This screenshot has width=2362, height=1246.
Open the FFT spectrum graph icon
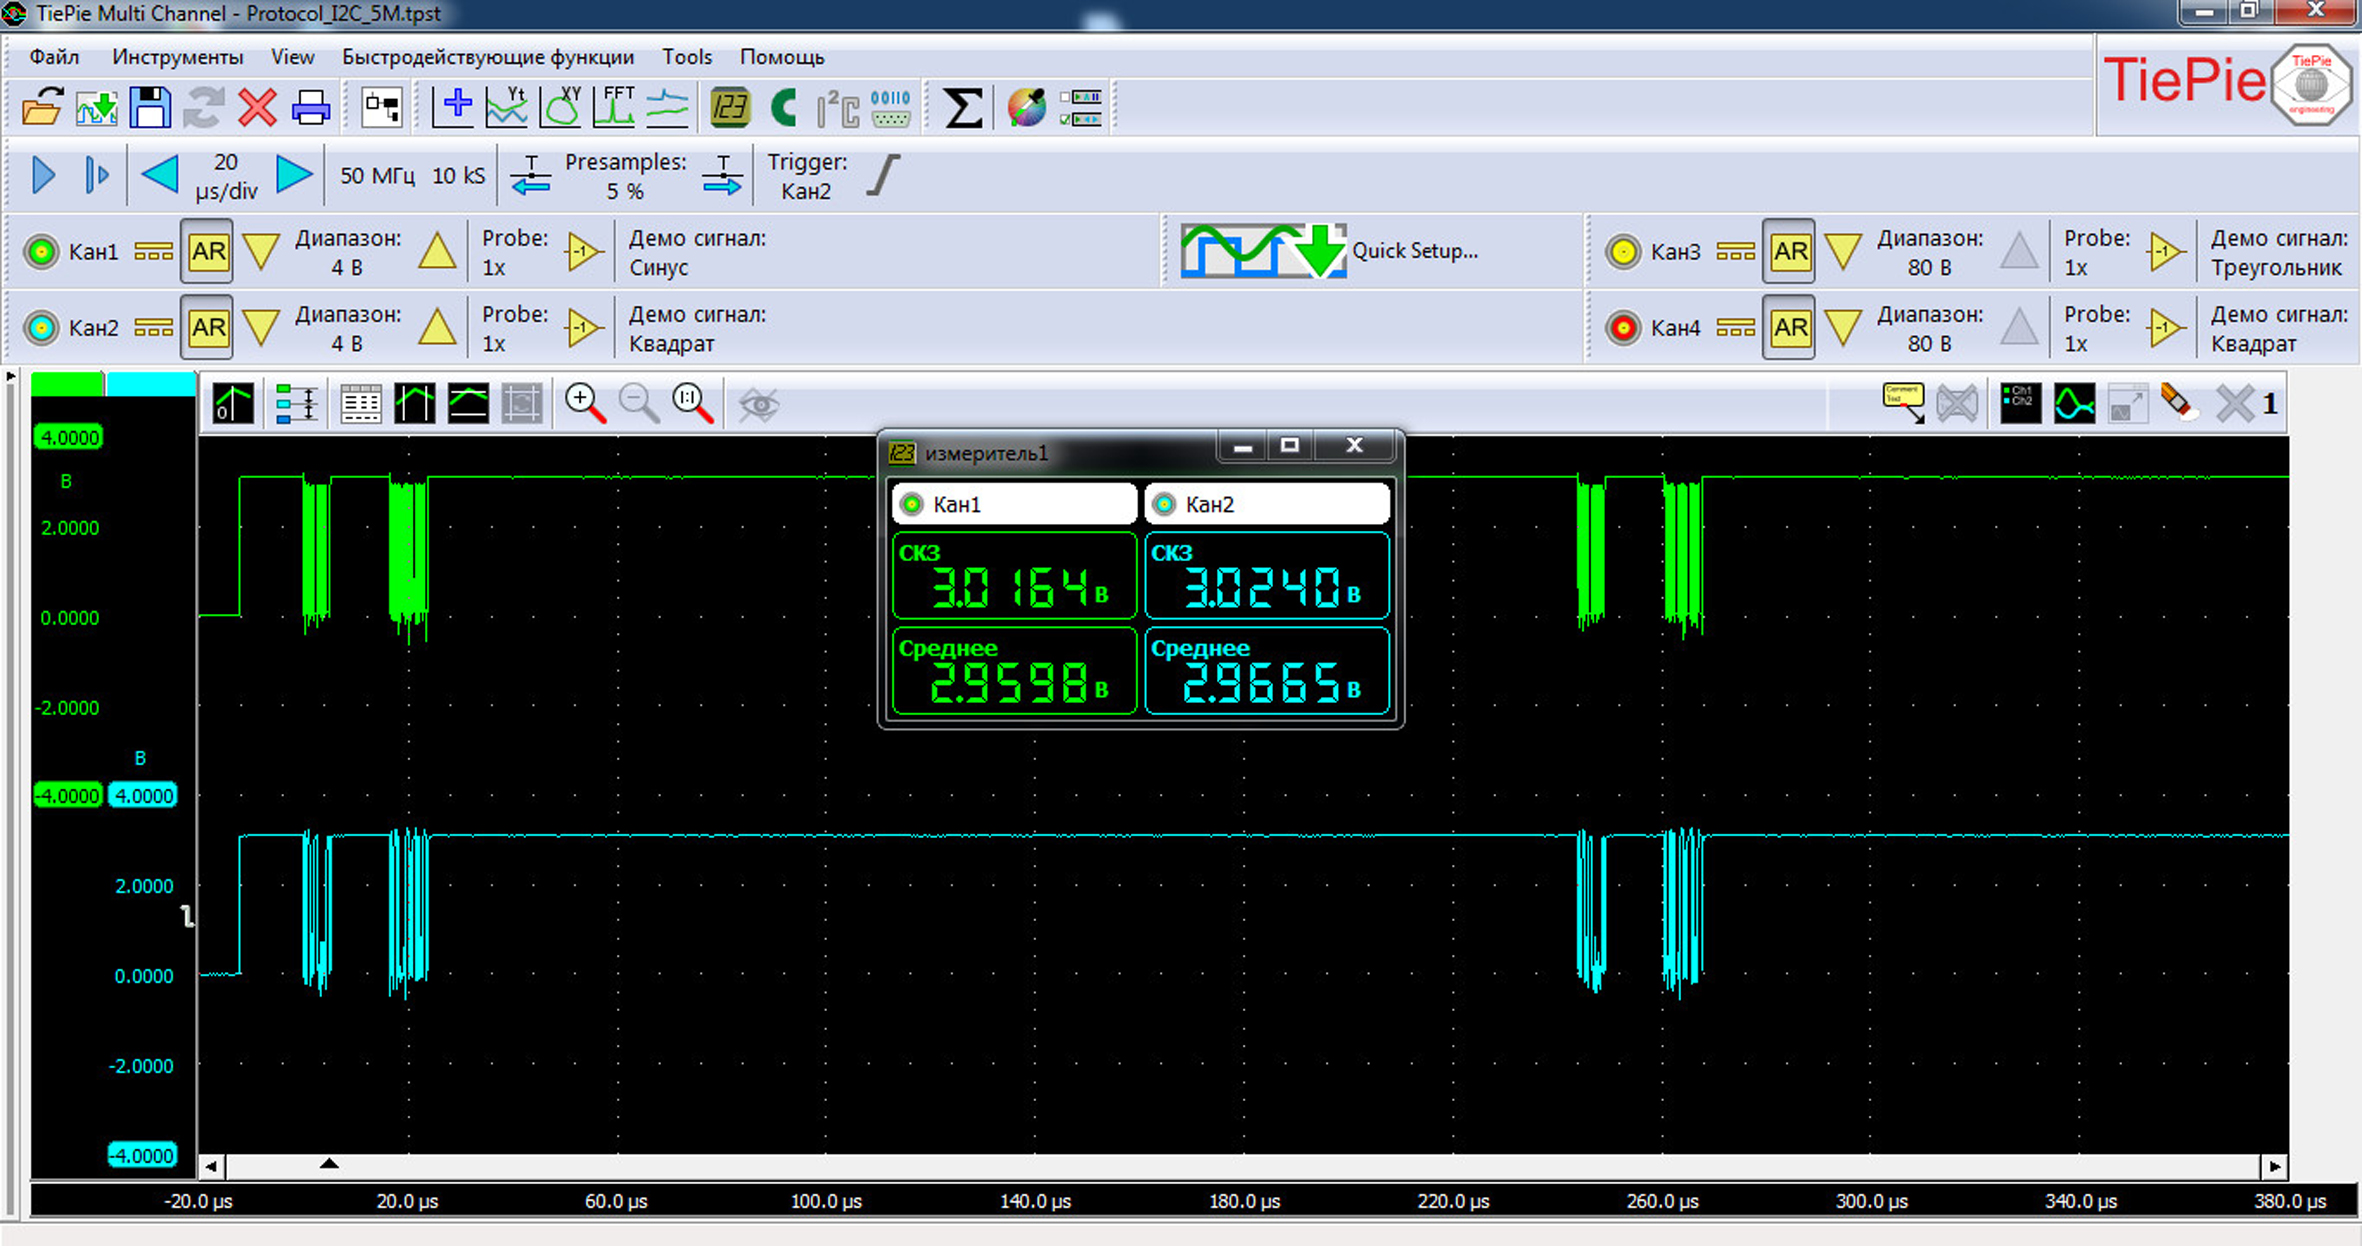click(614, 107)
